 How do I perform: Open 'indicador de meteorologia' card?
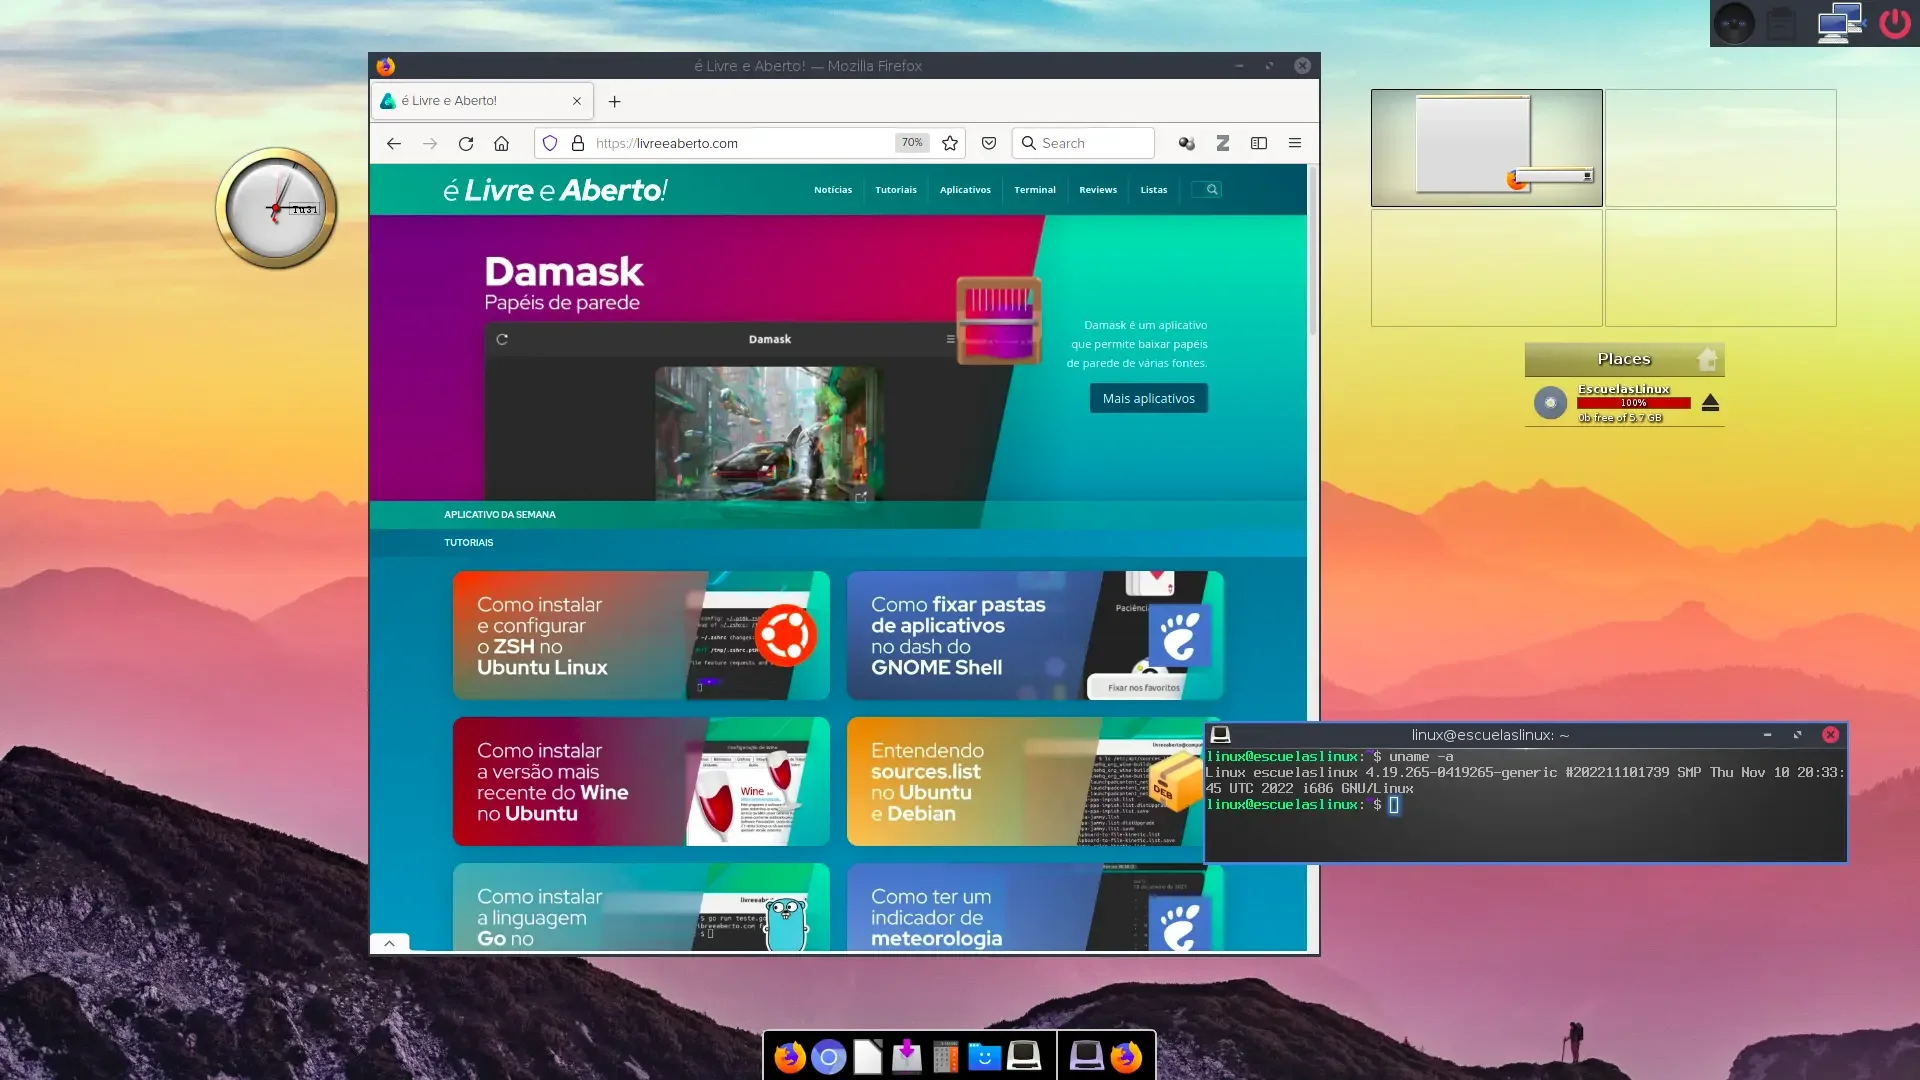click(1035, 907)
